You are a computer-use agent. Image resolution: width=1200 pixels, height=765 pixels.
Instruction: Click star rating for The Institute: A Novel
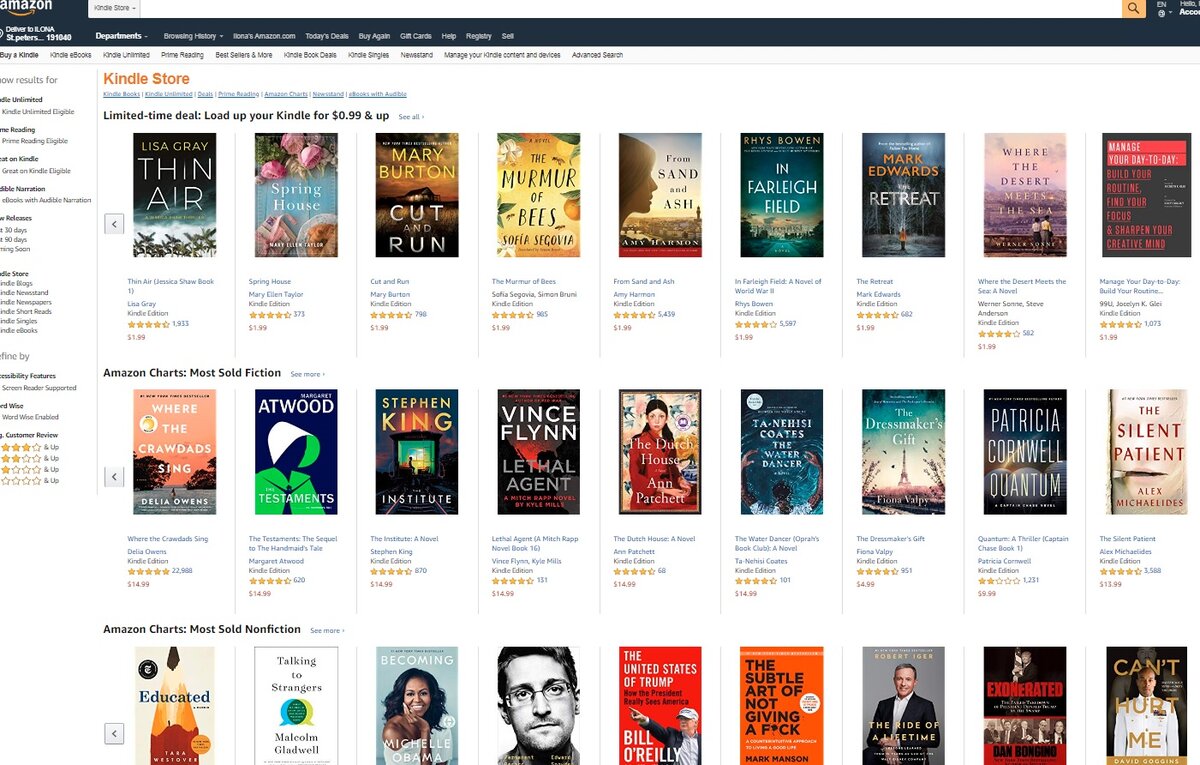tap(391, 571)
